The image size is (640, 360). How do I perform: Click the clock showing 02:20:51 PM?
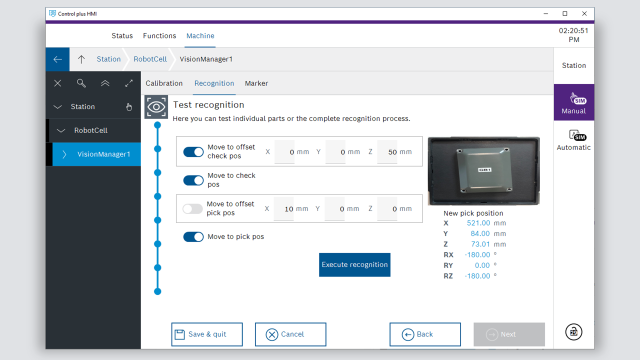click(573, 35)
